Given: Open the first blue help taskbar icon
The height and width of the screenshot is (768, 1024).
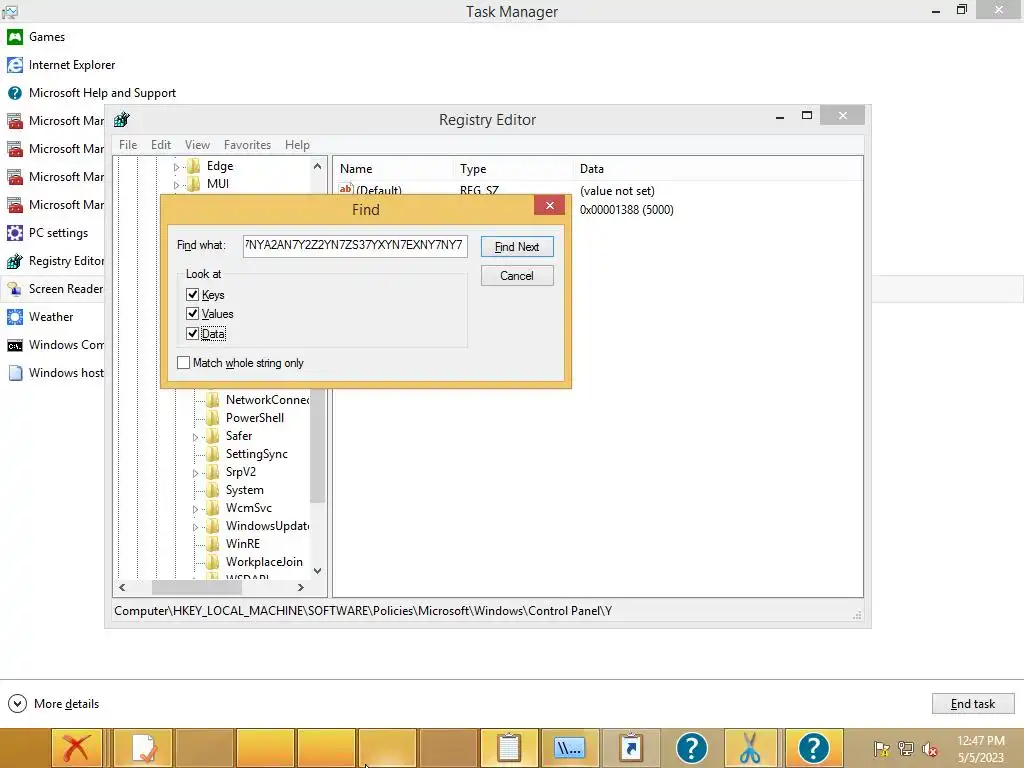Looking at the screenshot, I should tap(692, 748).
